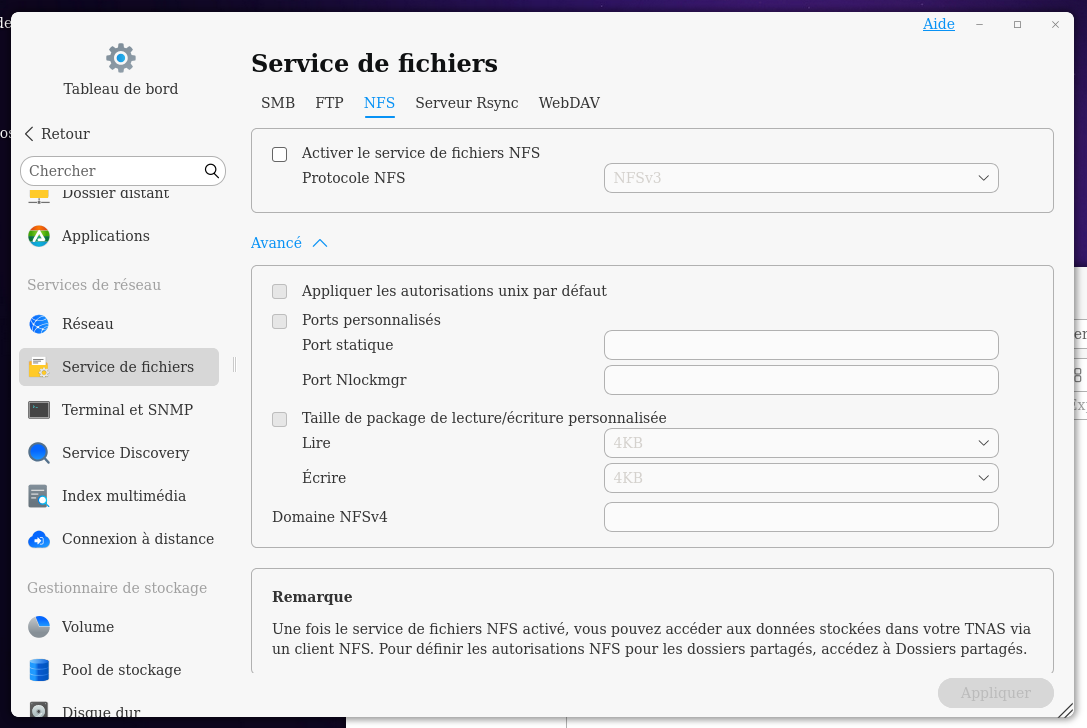Viewport: 1087px width, 728px height.
Task: Open Pool de stockage database icon
Action: coord(39,670)
